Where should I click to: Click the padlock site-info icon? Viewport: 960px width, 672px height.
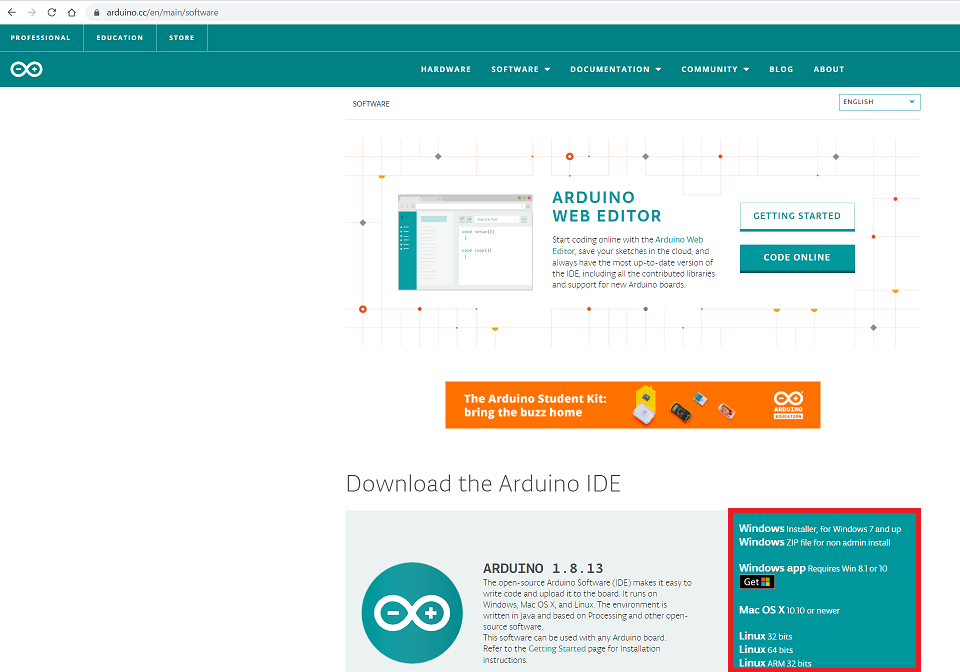(96, 12)
